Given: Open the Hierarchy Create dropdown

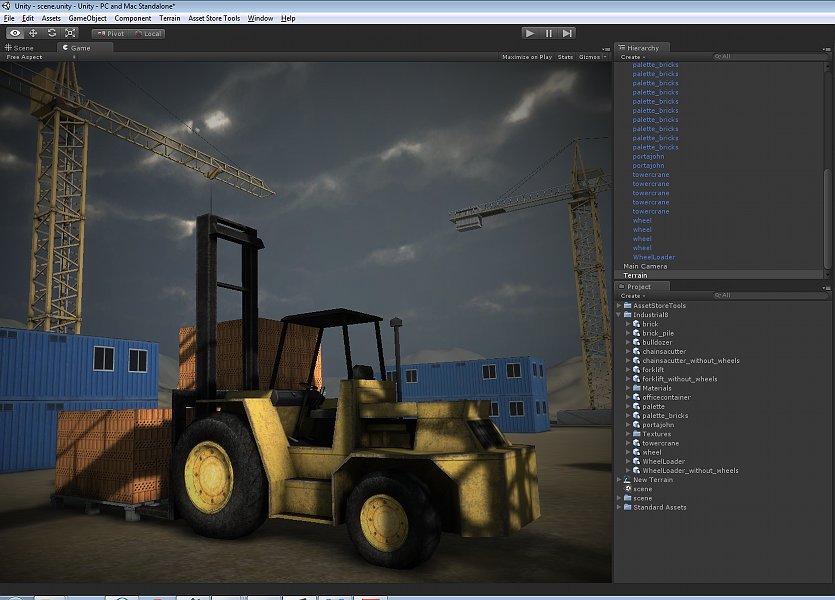Looking at the screenshot, I should click(x=633, y=57).
